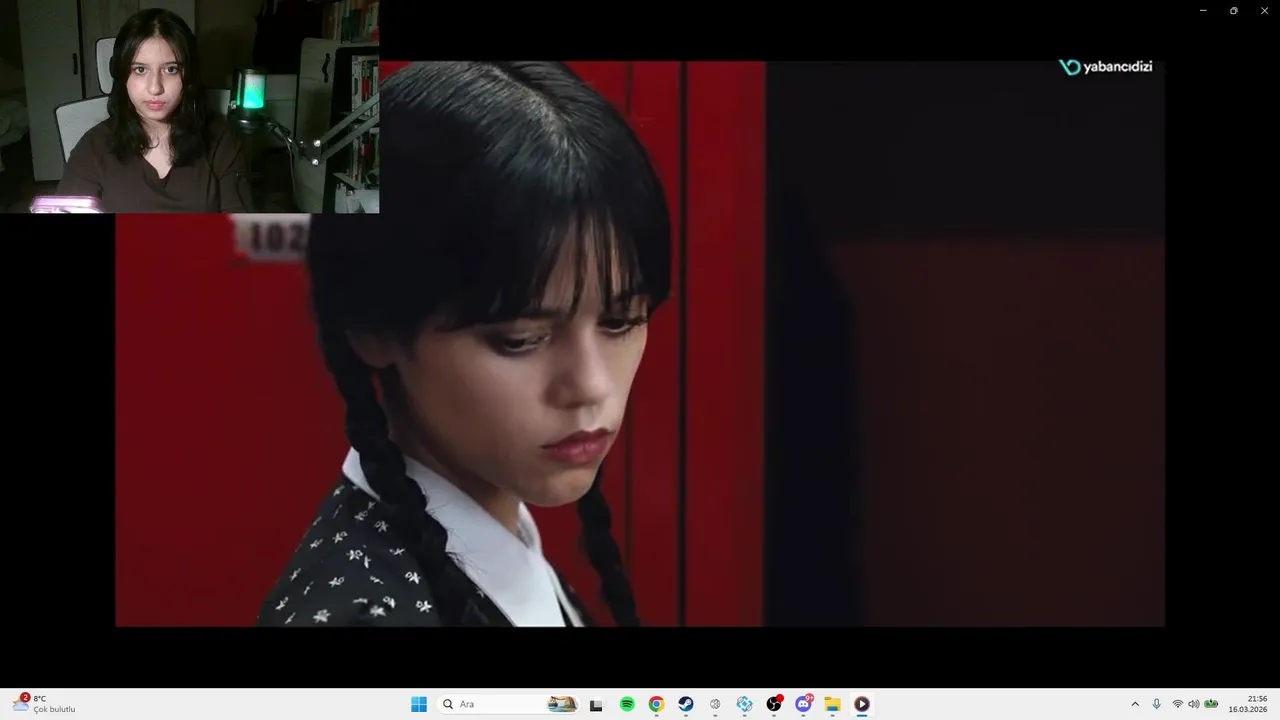Screen dimensions: 1280x720
Task: Open the 8°C Çok bulutlu weather widget
Action: [x=45, y=704]
